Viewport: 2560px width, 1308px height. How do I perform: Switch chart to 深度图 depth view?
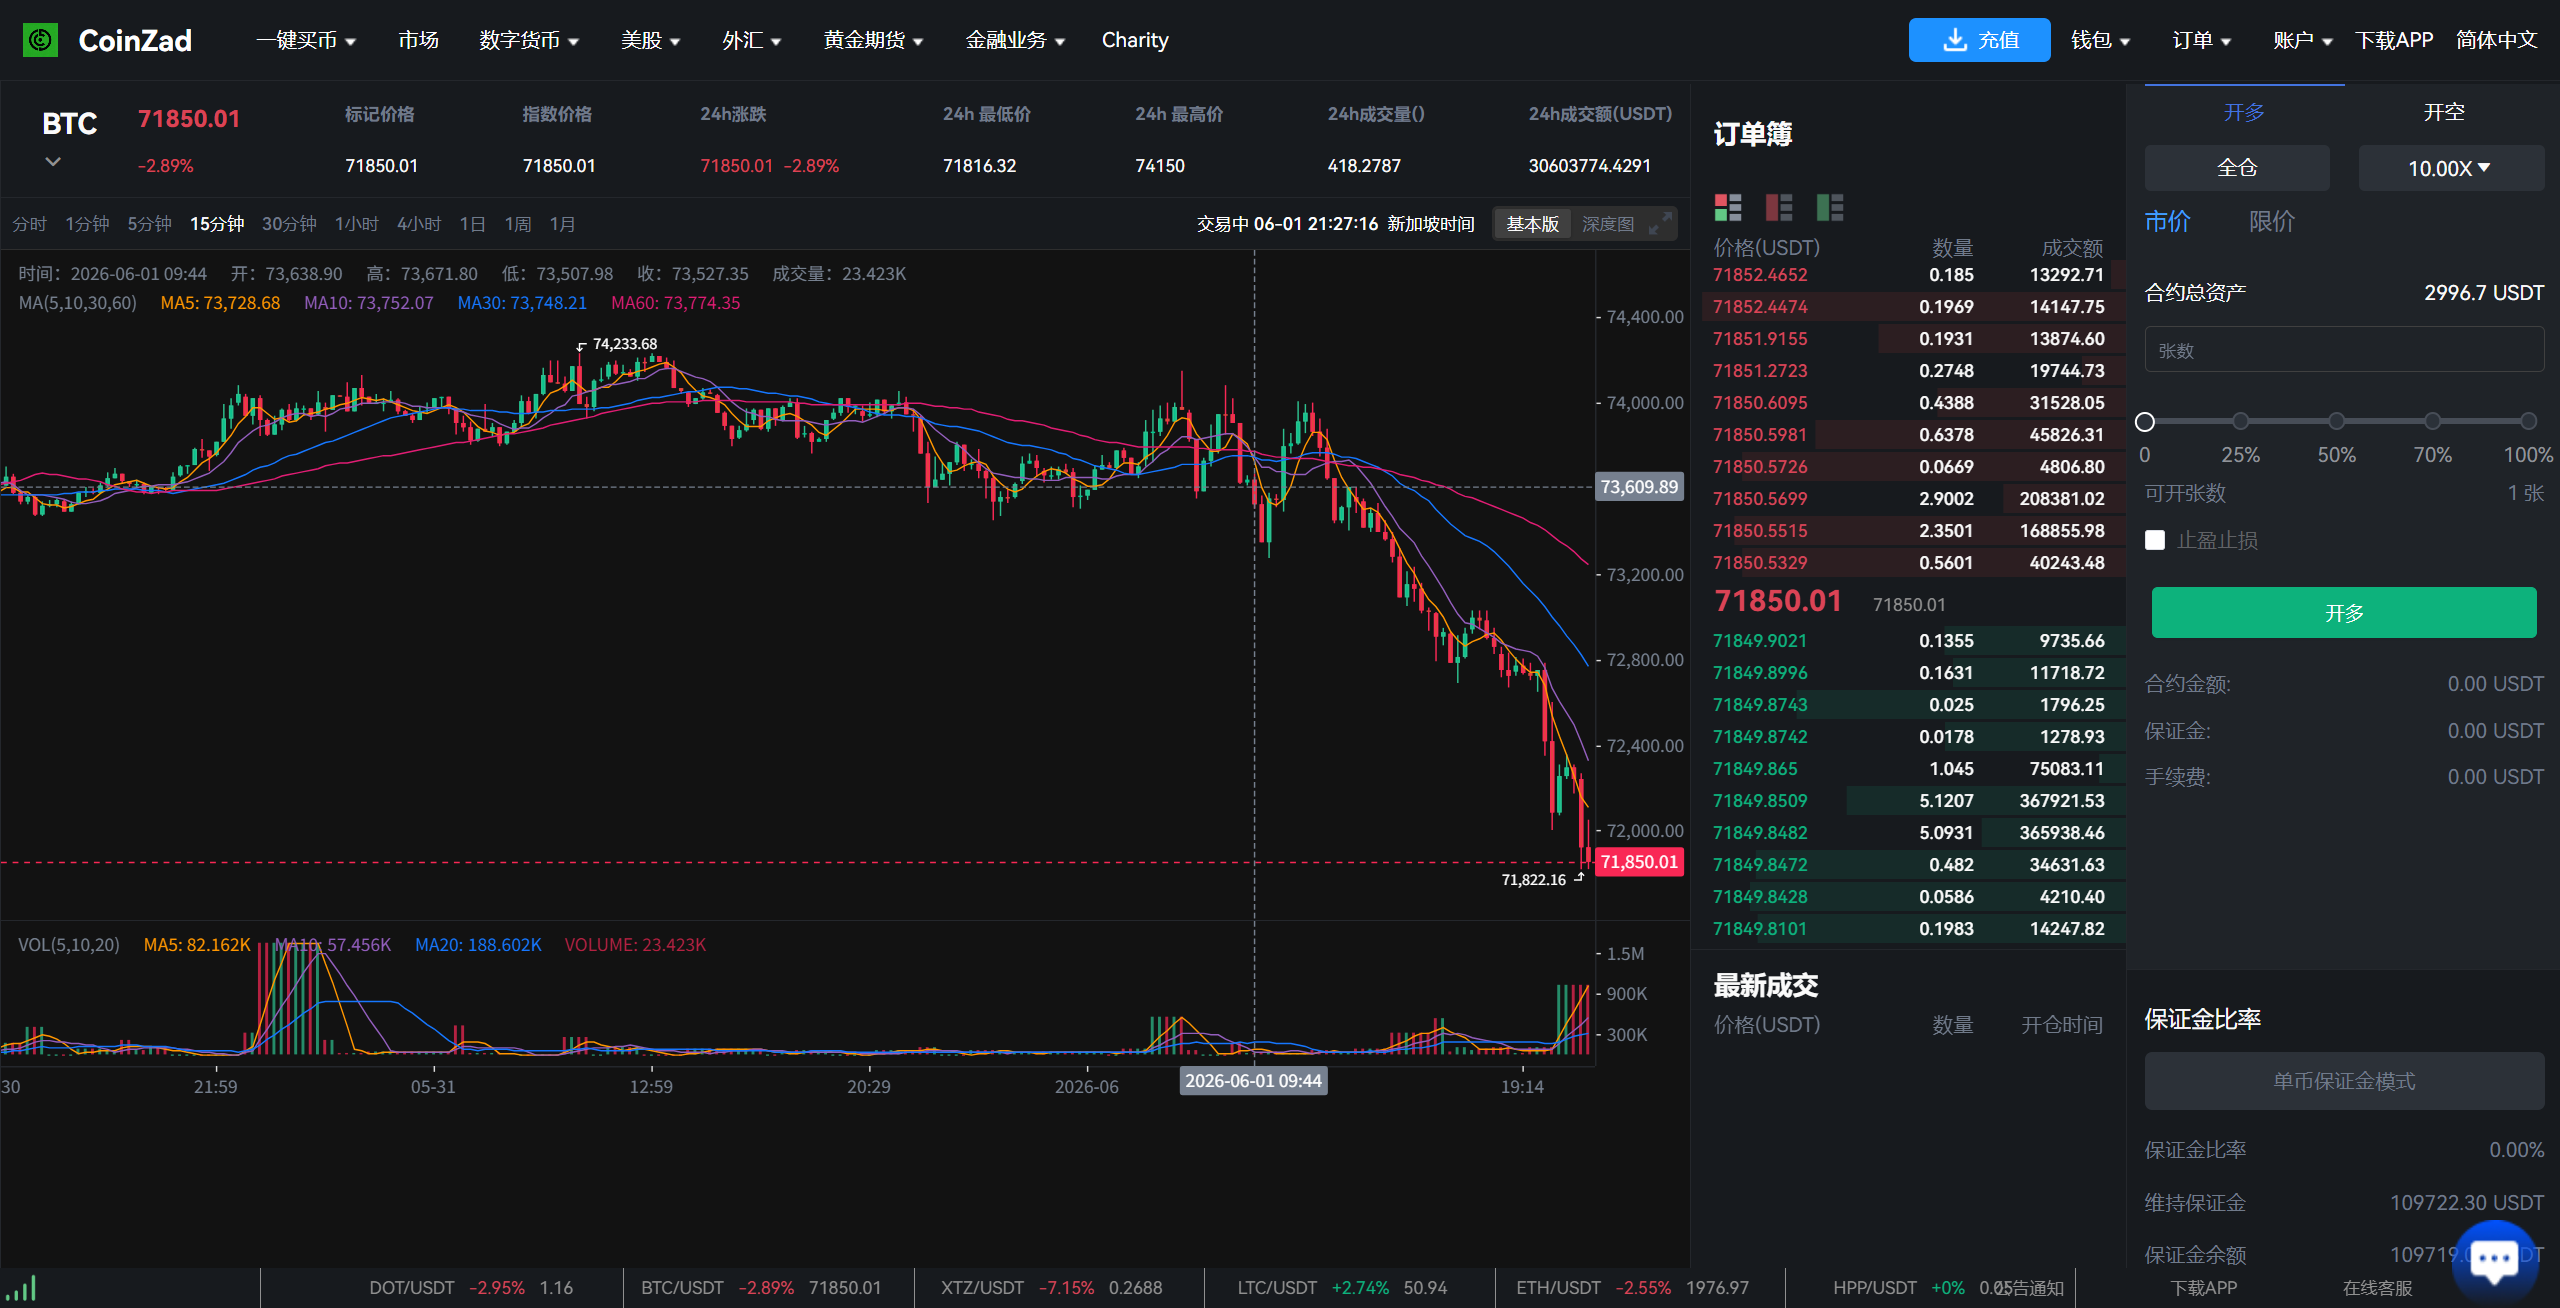tap(1608, 224)
